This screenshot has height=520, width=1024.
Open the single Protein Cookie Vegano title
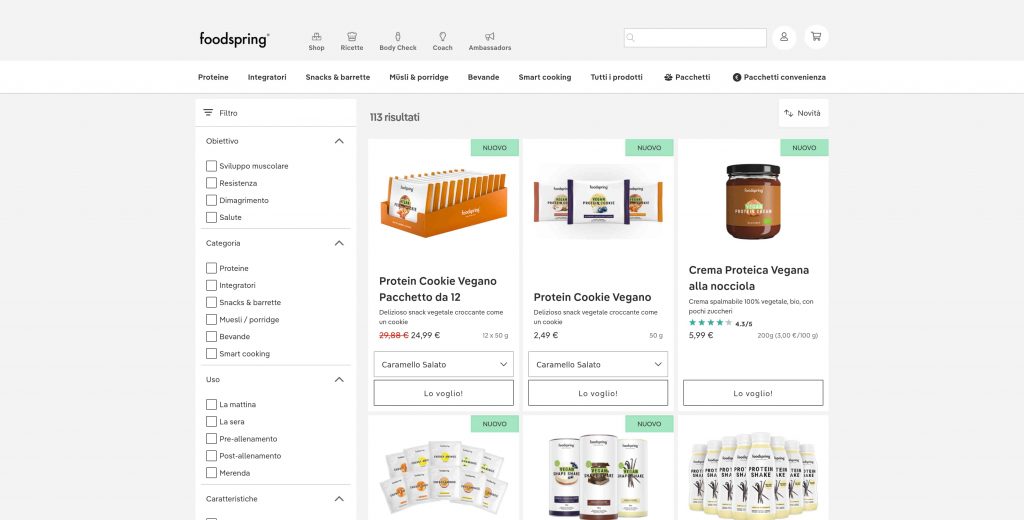[x=592, y=297]
